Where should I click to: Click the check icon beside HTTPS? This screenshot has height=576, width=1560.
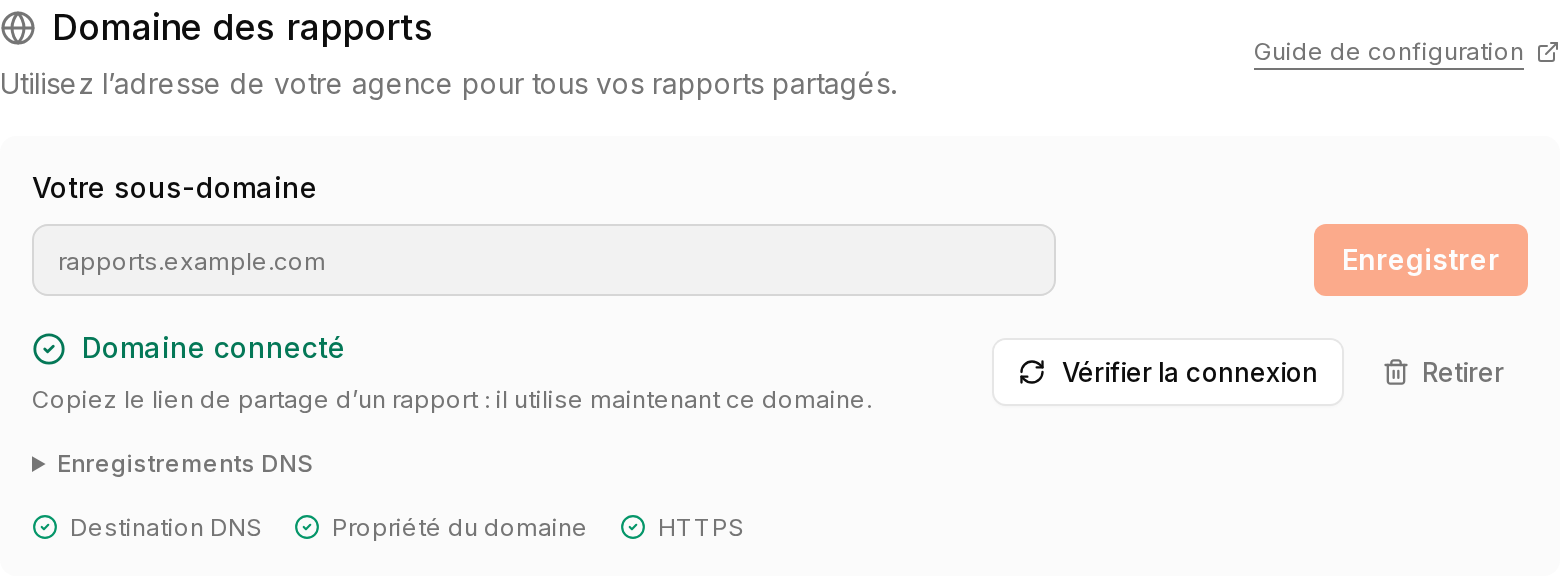[x=633, y=527]
